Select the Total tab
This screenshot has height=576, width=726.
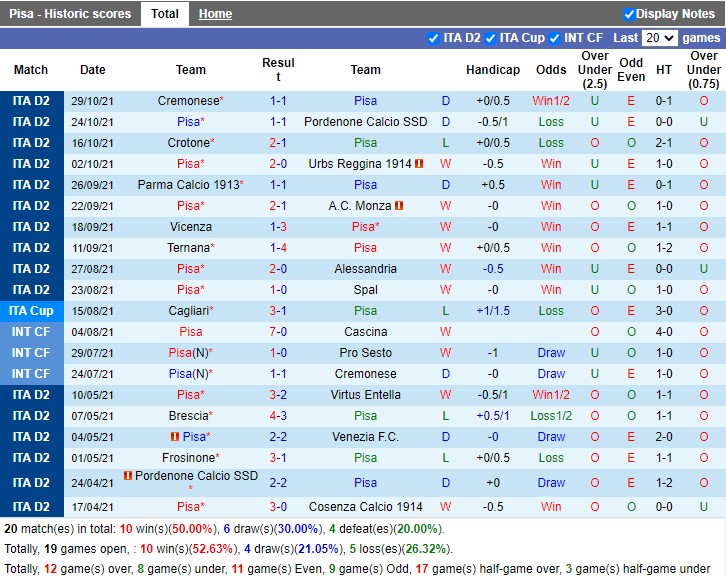point(165,14)
